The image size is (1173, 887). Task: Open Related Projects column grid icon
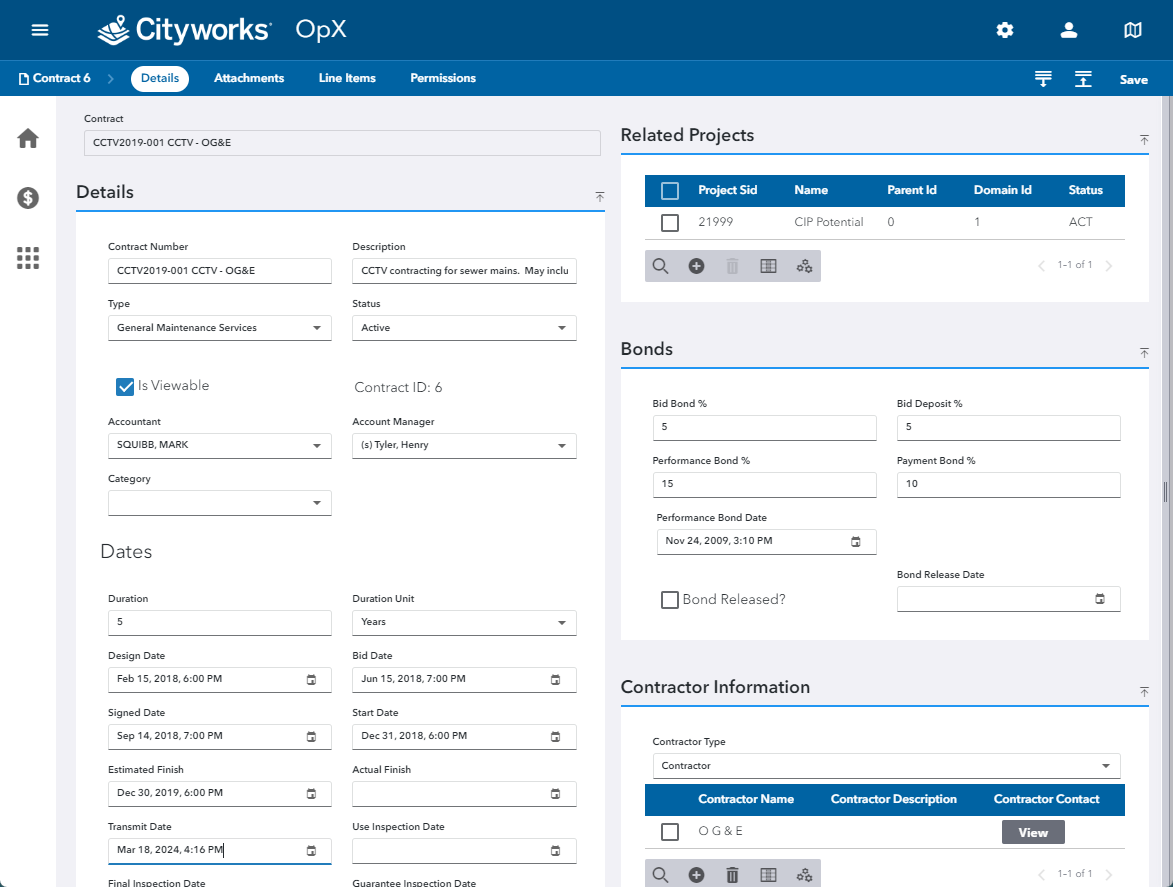(768, 266)
